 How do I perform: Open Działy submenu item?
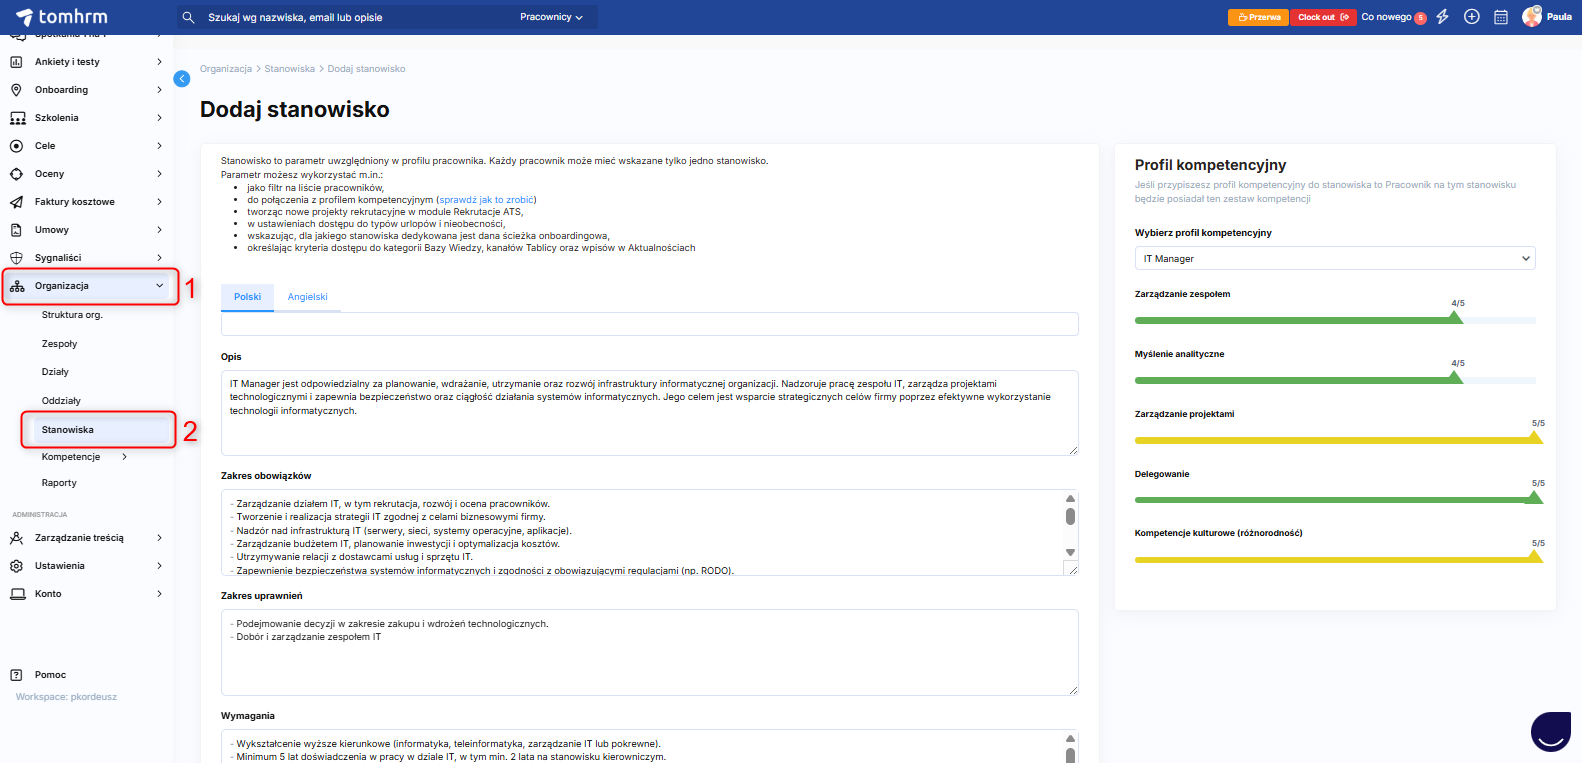click(x=55, y=372)
